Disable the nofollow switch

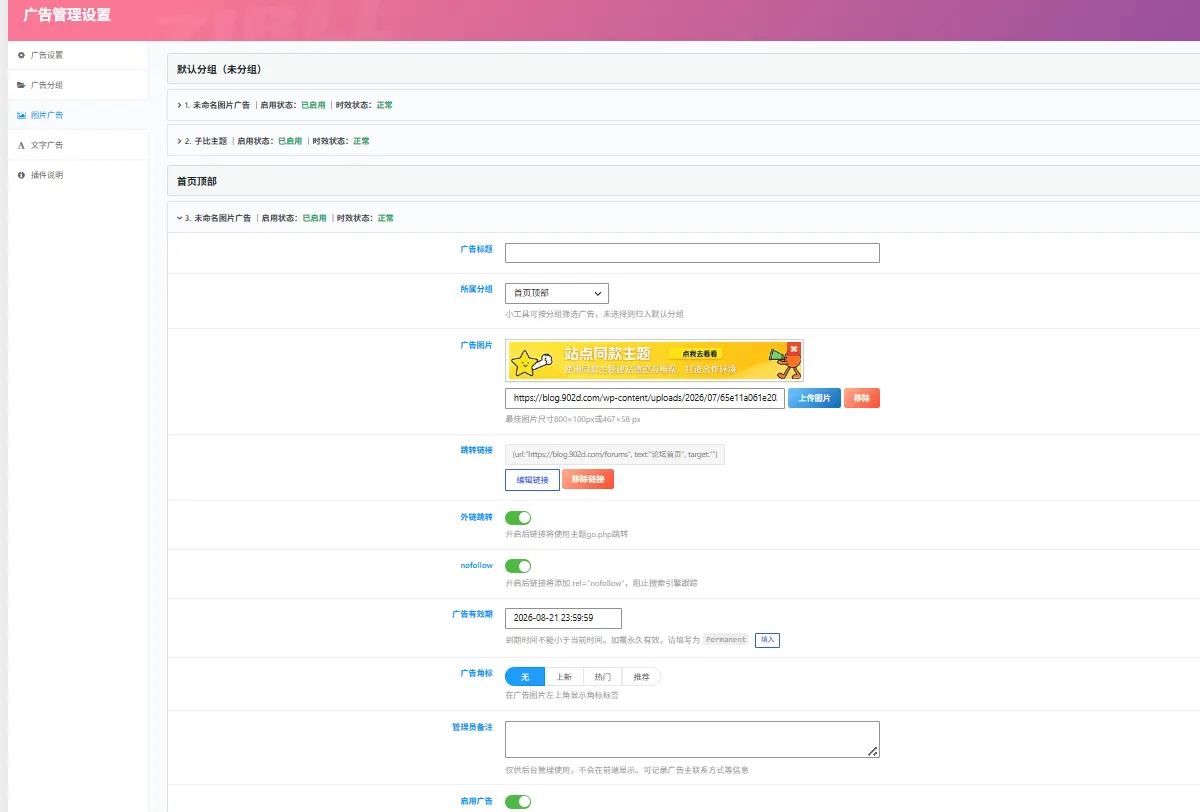[x=518, y=566]
